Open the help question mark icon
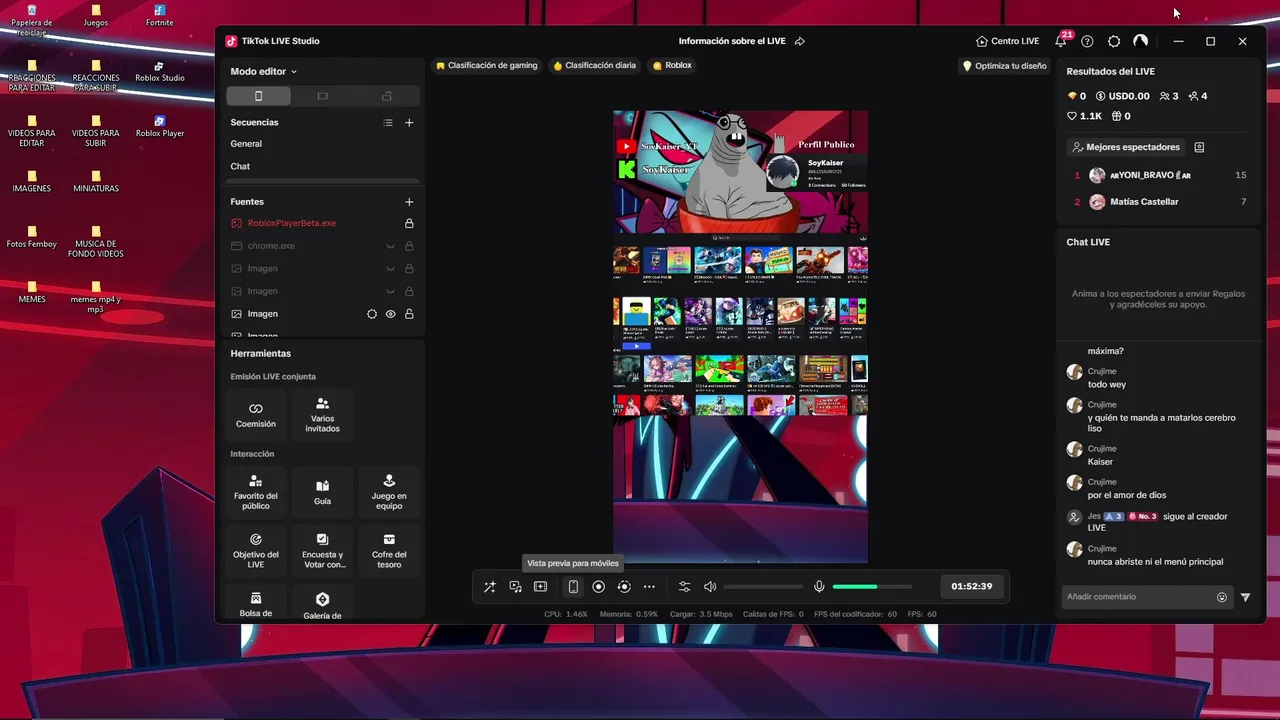Viewport: 1280px width, 720px height. click(1087, 41)
